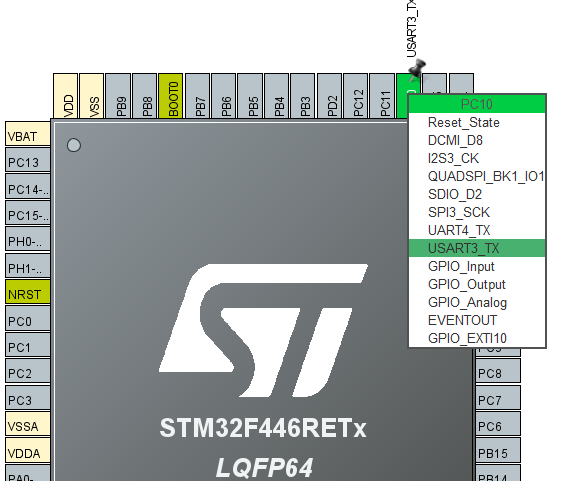
Task: Select pin PB9
Action: click(x=118, y=96)
